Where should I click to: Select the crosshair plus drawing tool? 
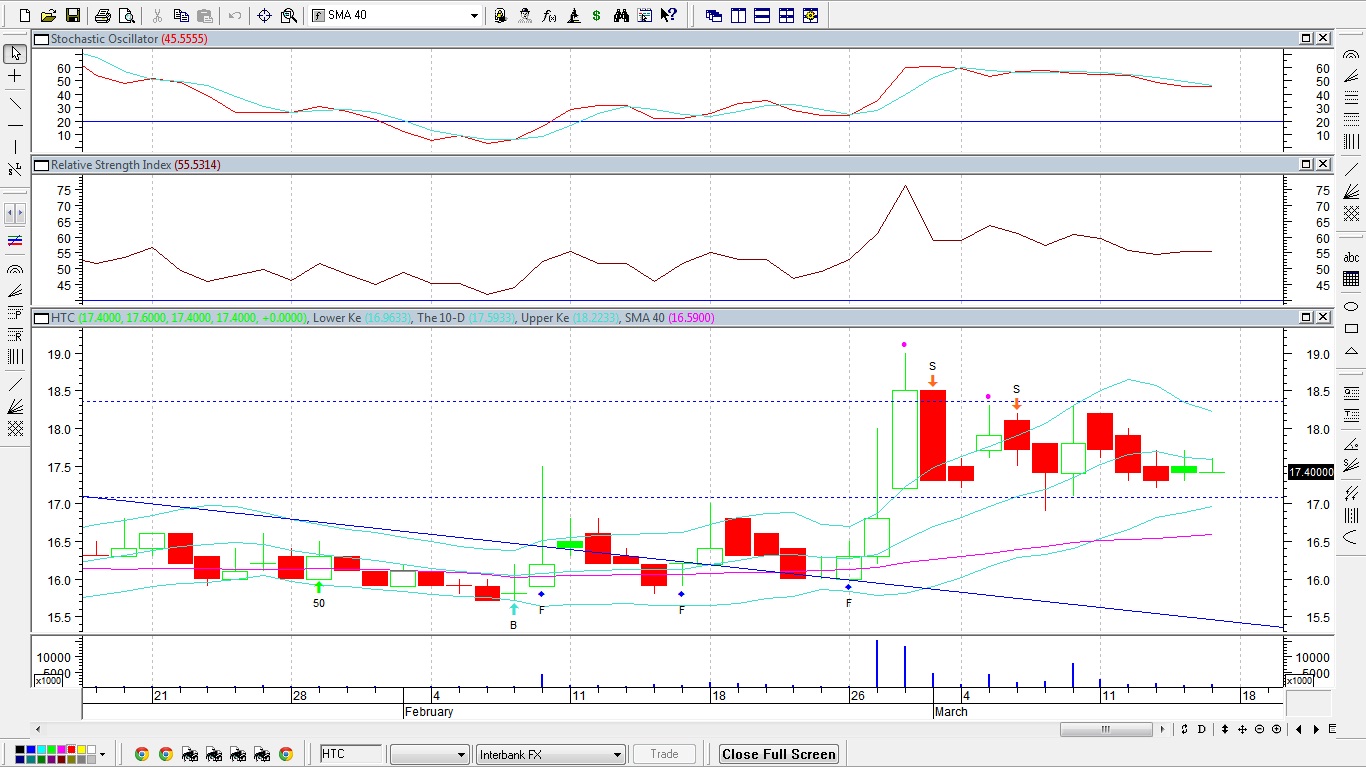click(x=15, y=76)
